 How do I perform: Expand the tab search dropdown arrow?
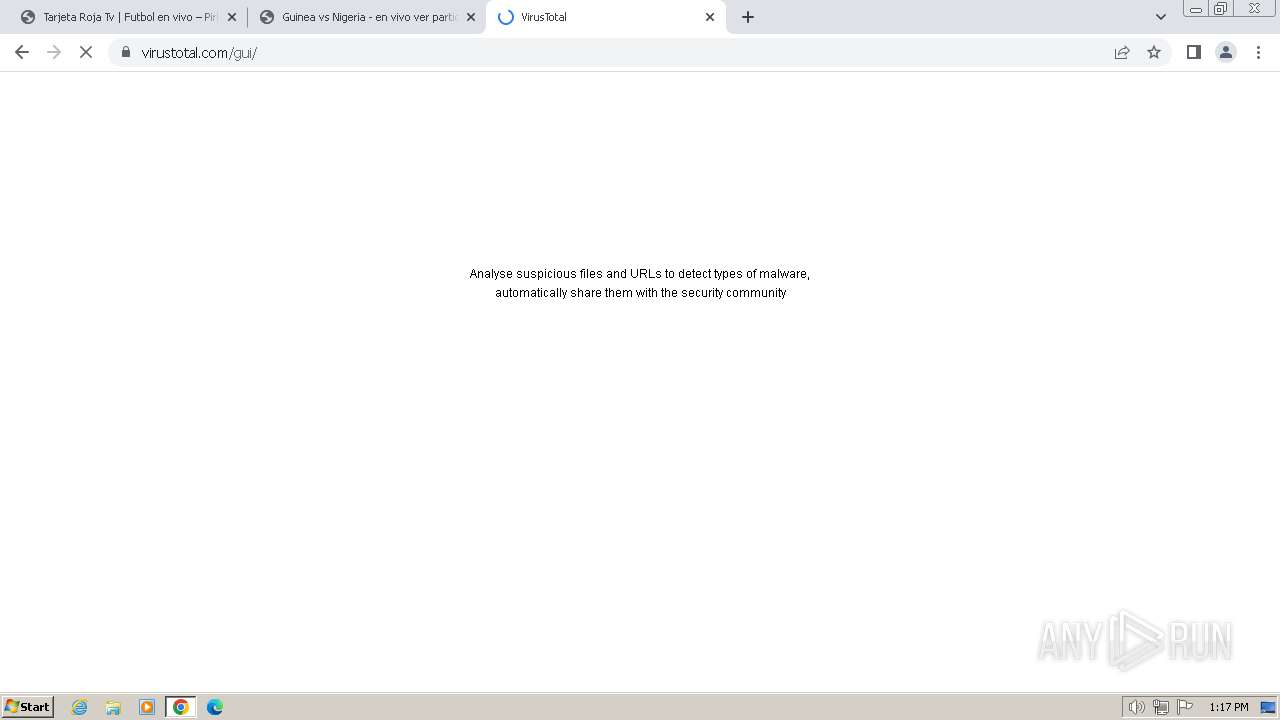coord(1161,17)
